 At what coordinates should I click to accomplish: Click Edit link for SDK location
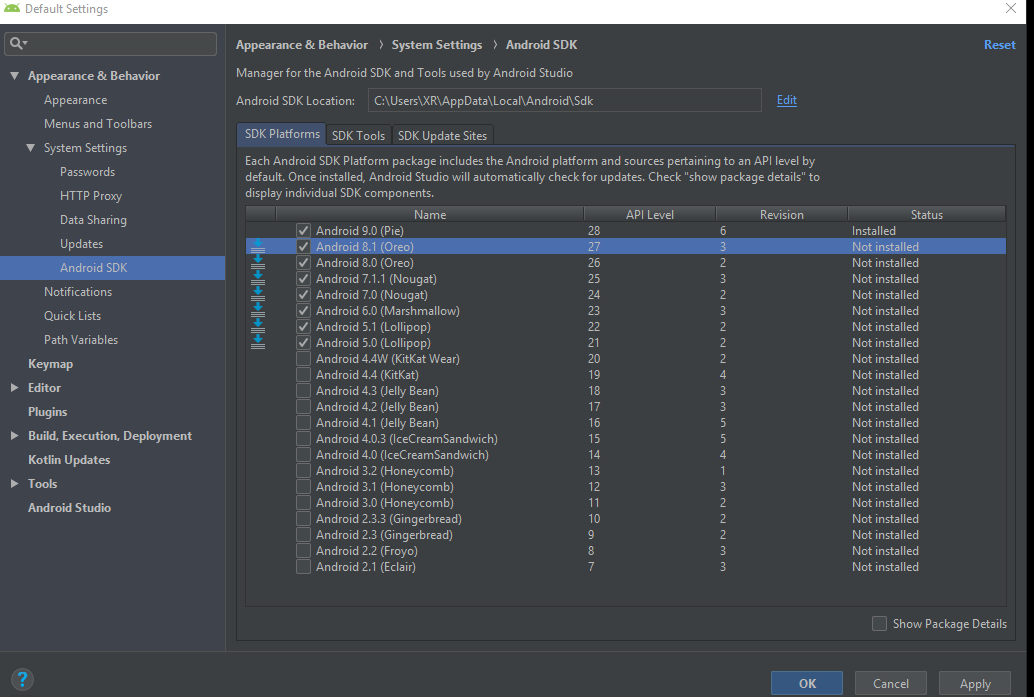(x=786, y=100)
